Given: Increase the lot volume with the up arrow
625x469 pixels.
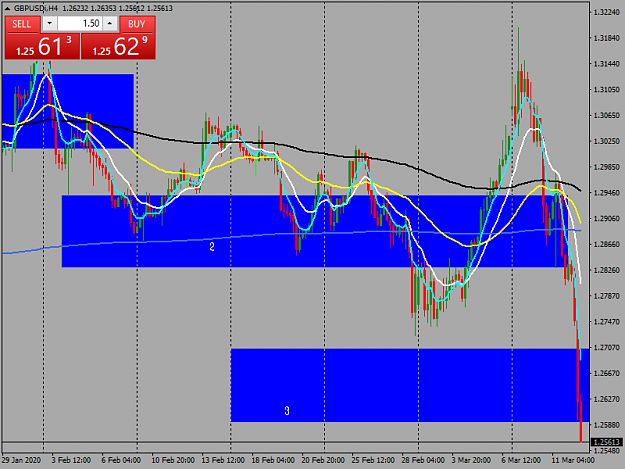Looking at the screenshot, I should point(110,24).
